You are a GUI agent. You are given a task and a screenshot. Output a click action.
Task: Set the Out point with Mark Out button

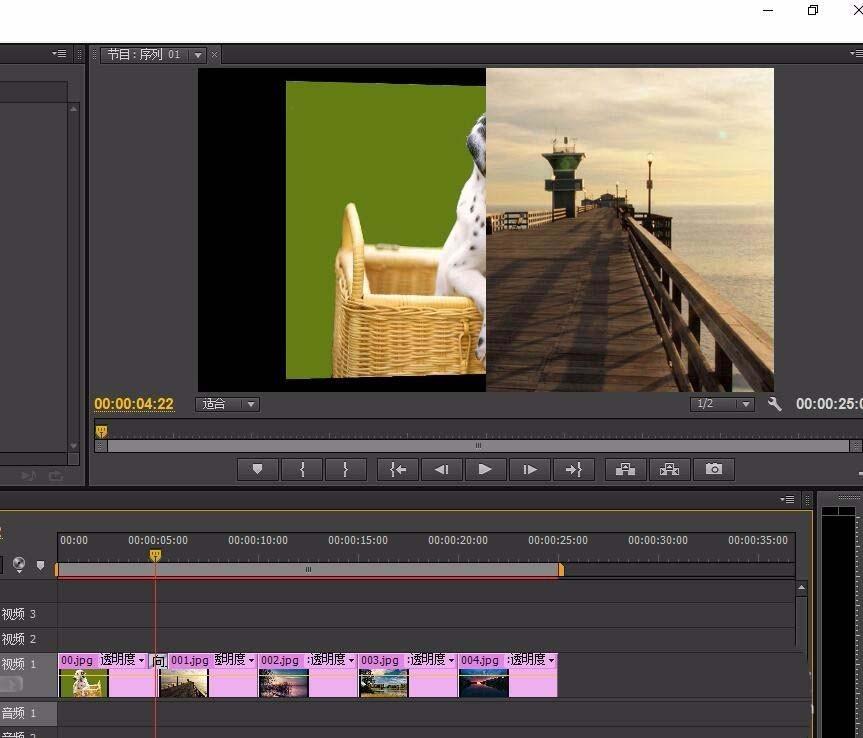coord(345,469)
